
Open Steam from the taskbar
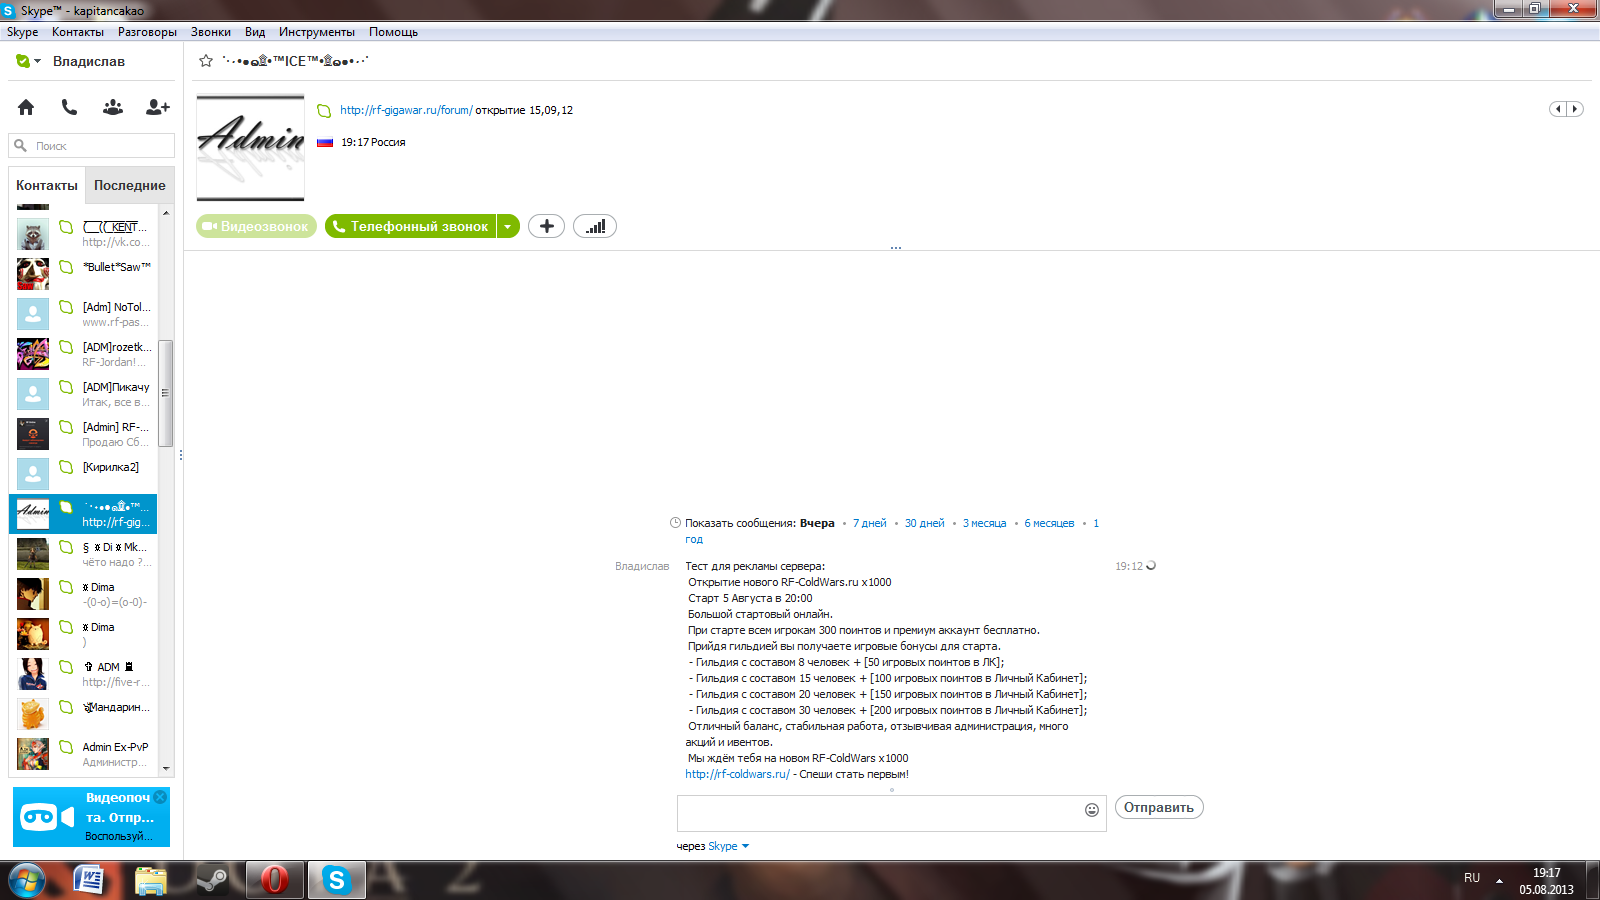tap(212, 880)
